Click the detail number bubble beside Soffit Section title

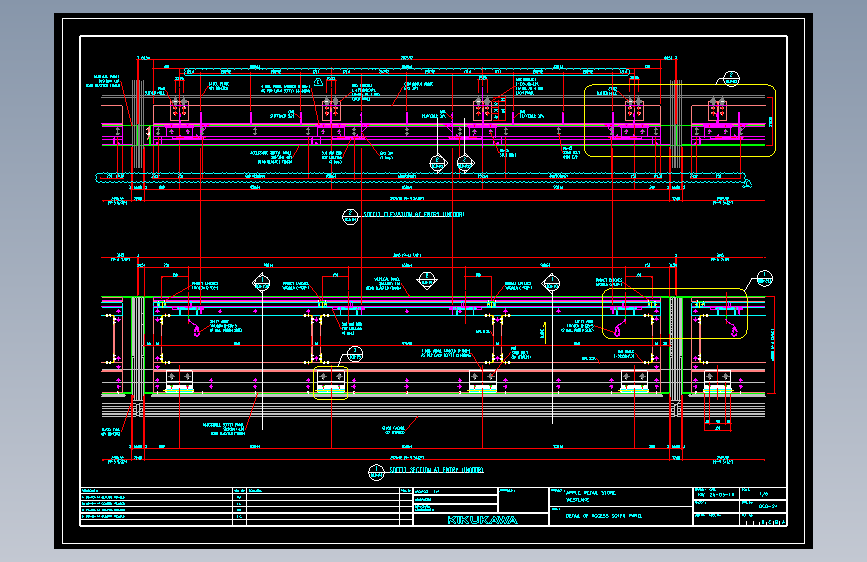(377, 472)
